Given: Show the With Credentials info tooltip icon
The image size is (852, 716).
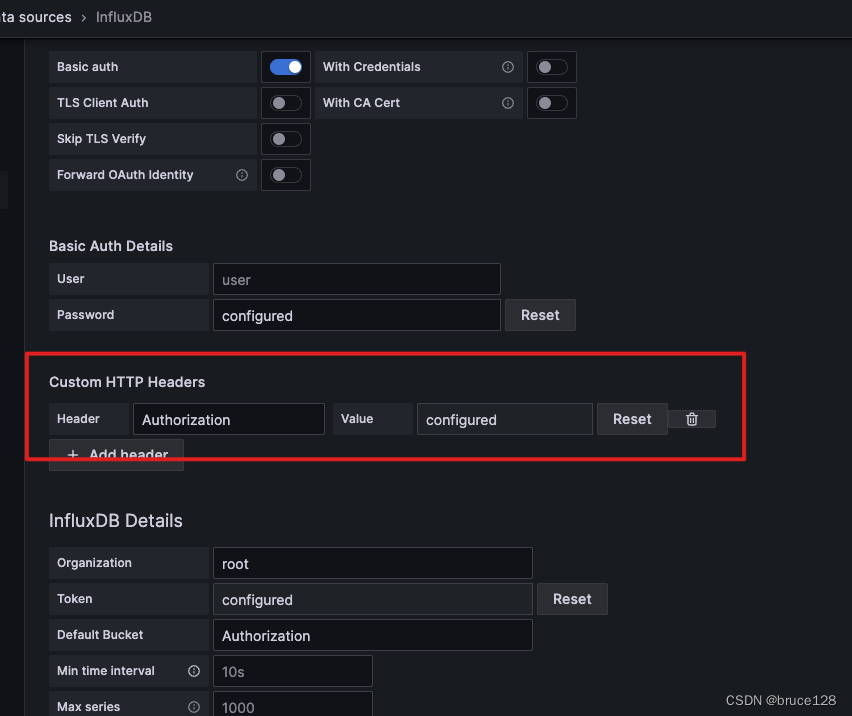Looking at the screenshot, I should (x=508, y=67).
